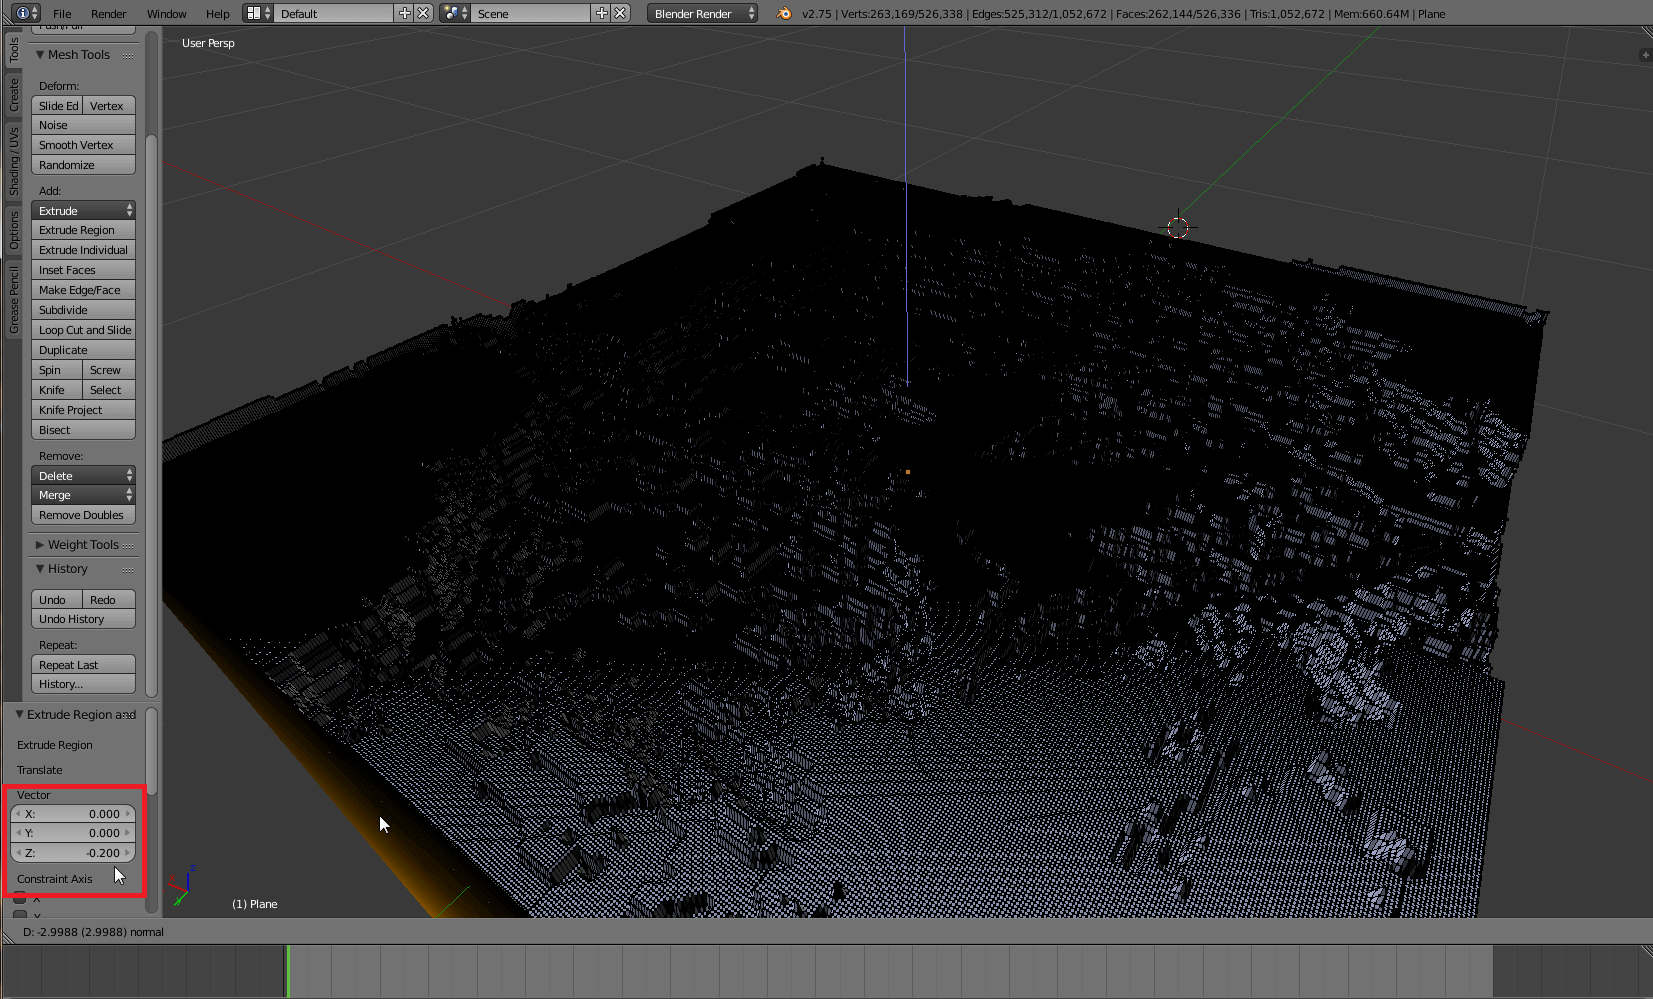Switch to the Options tab
The height and width of the screenshot is (999, 1653).
coord(14,229)
